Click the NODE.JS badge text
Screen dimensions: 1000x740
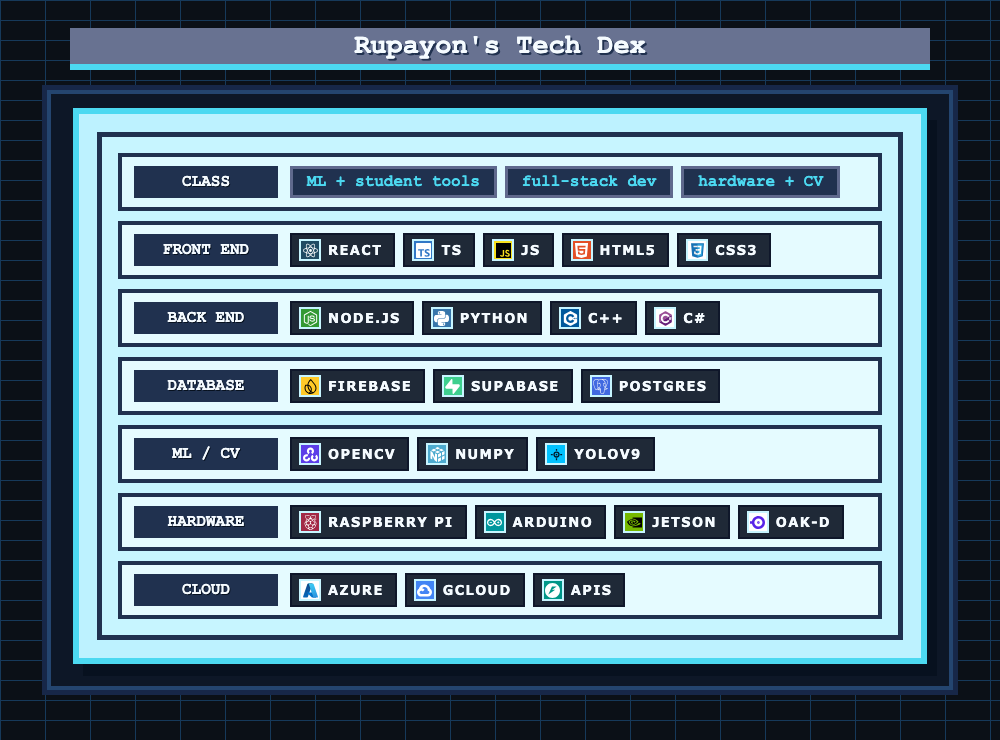click(x=364, y=318)
